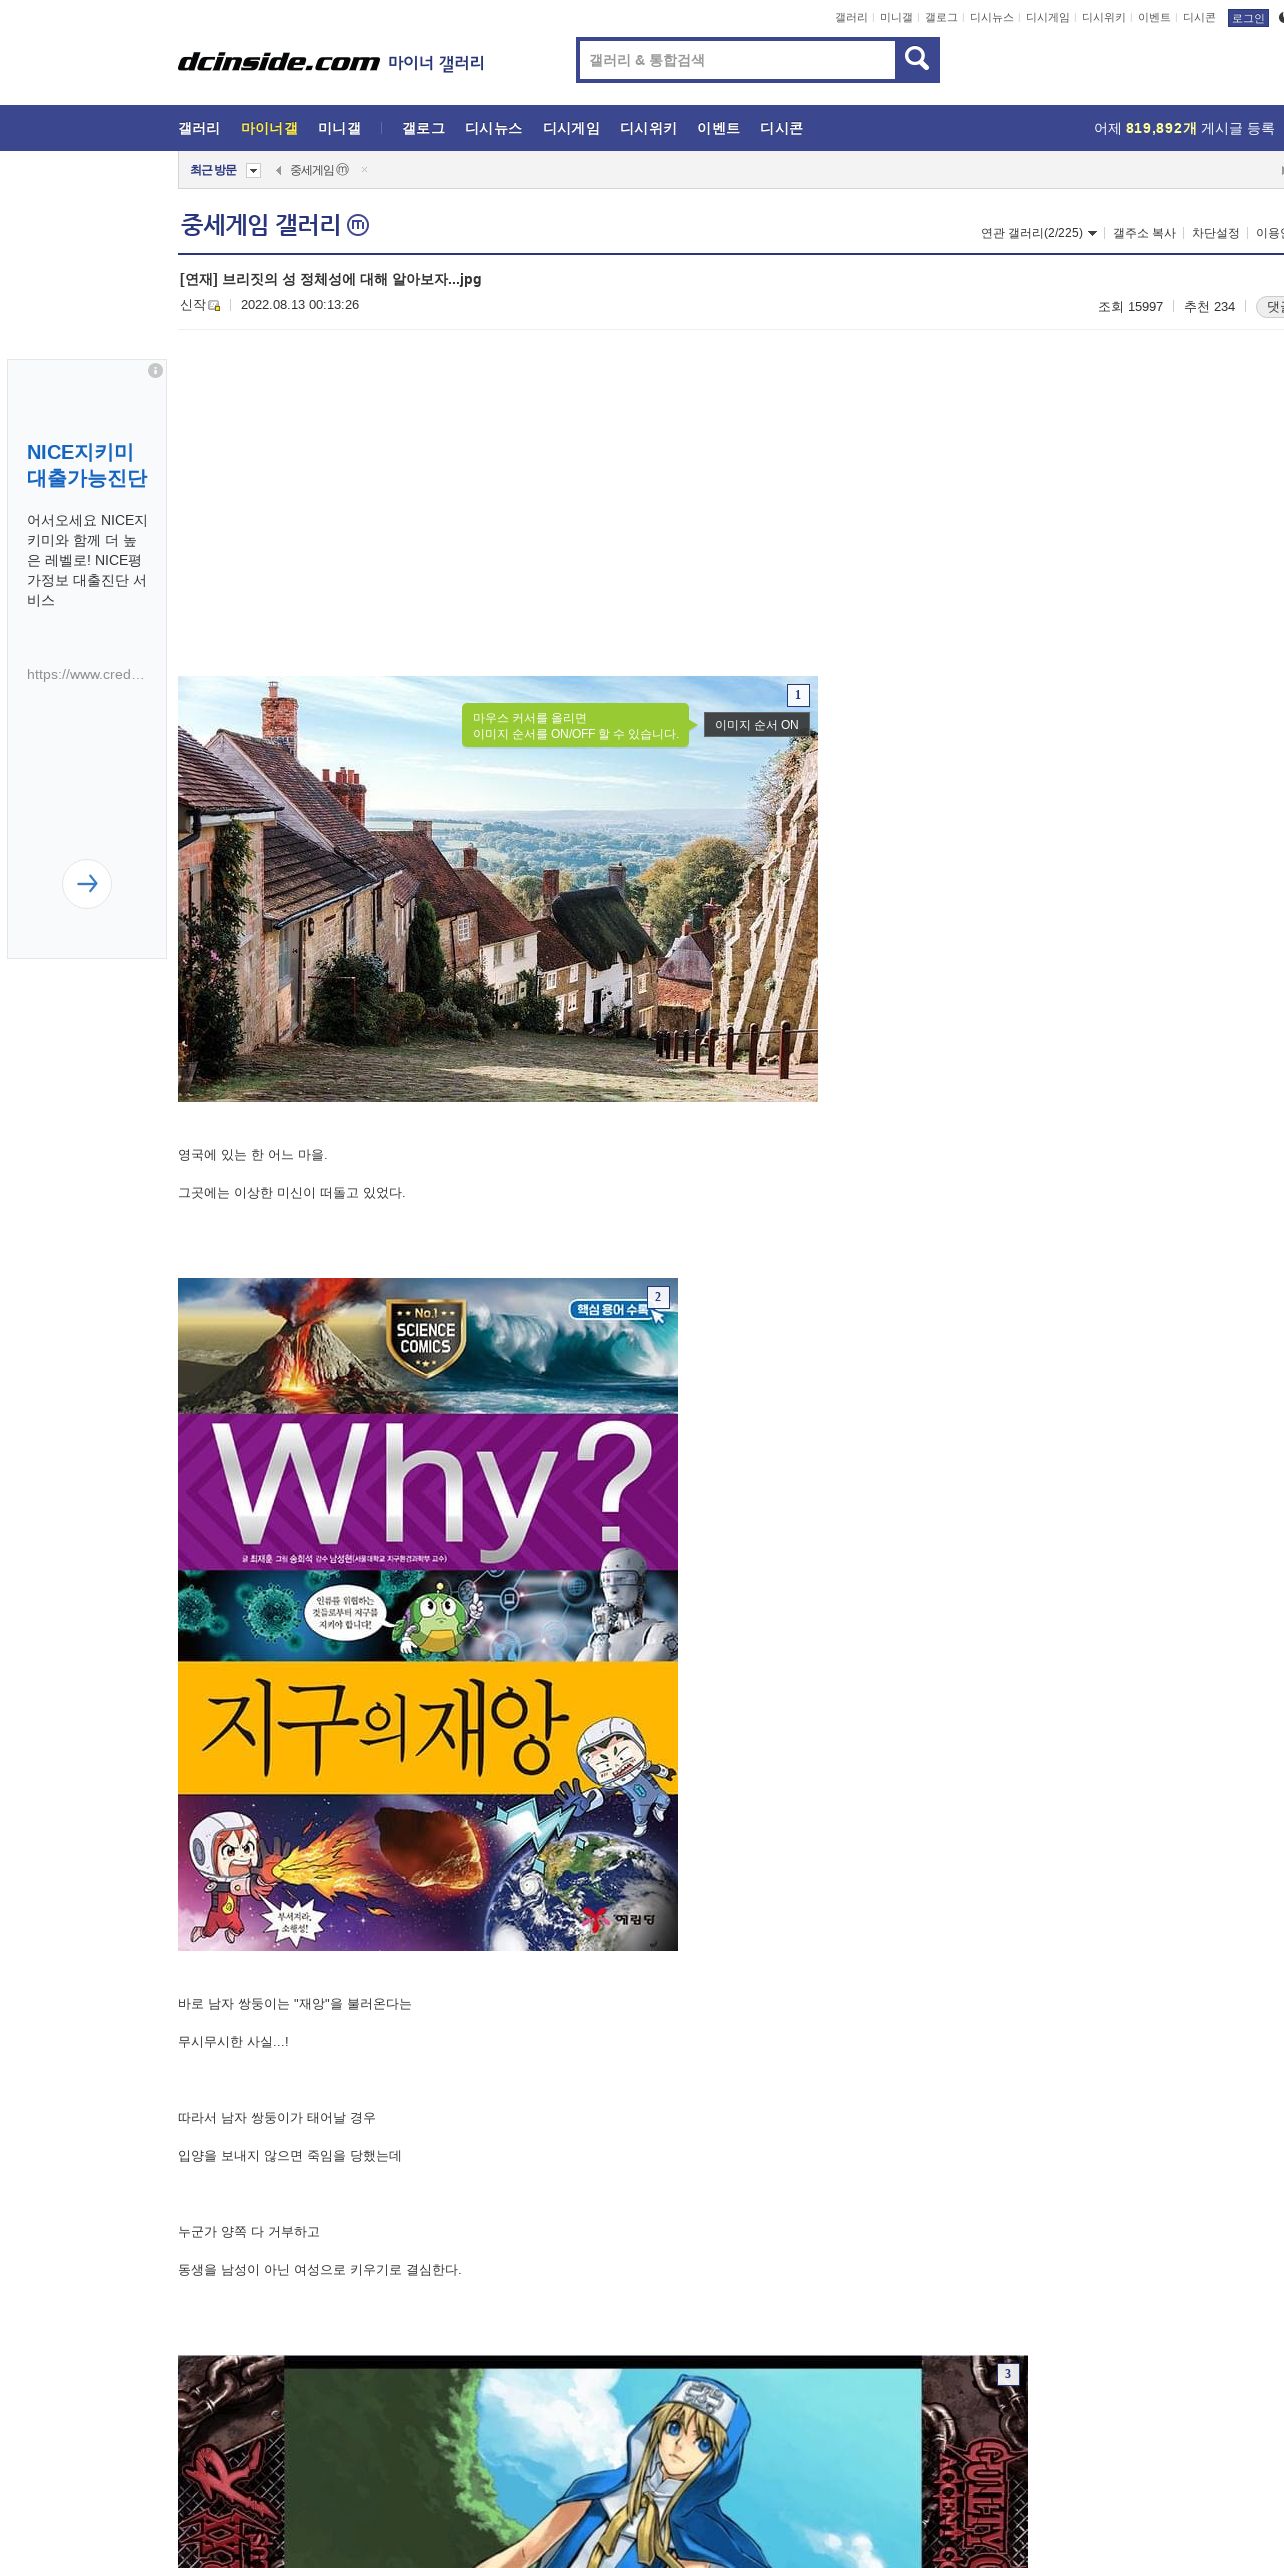Open the 갤로그 nav menu item
This screenshot has height=2568, width=1284.
coord(423,128)
